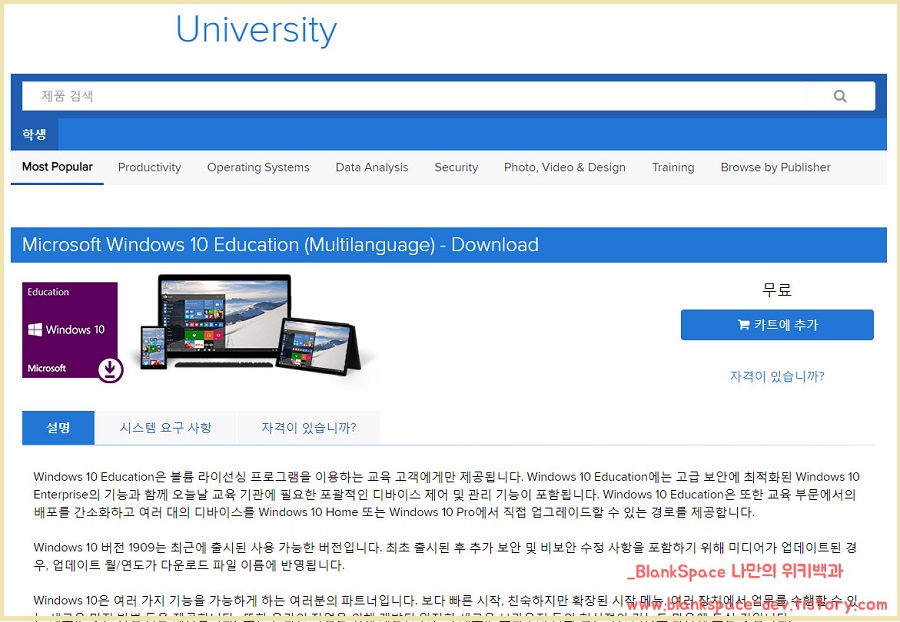Switch to 시스템 요구 사항 tab
The image size is (900, 622).
165,427
